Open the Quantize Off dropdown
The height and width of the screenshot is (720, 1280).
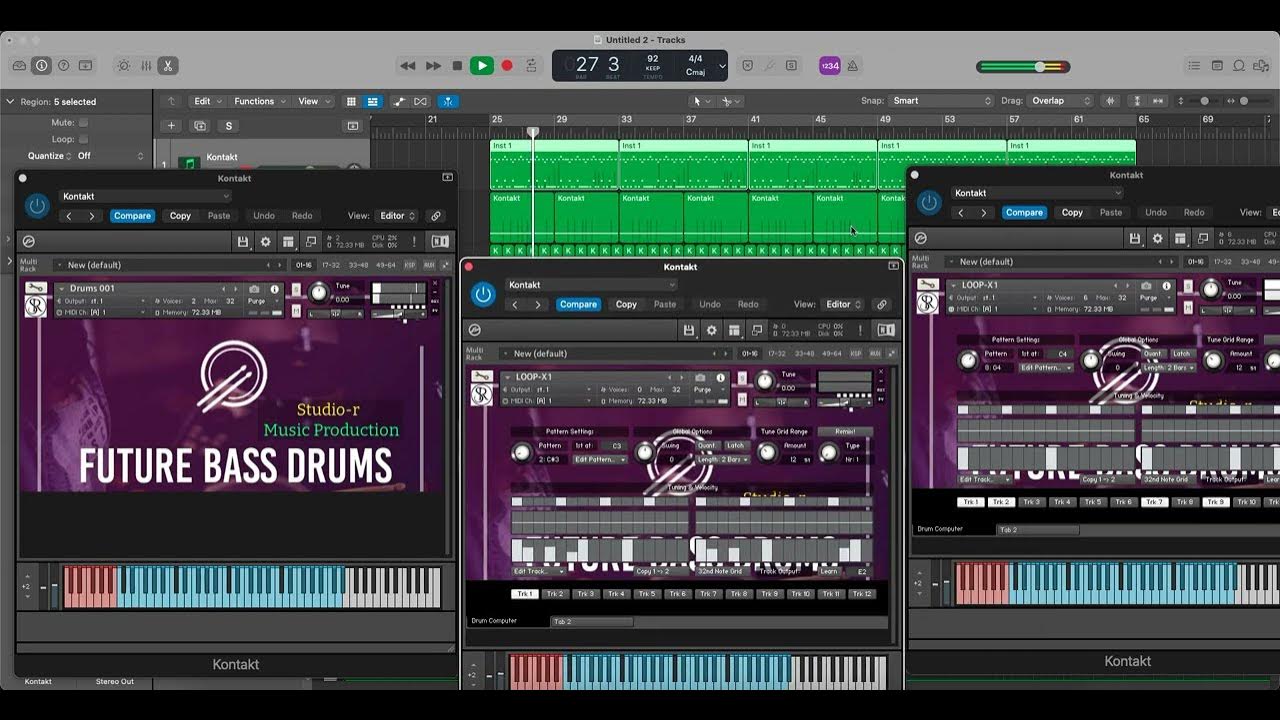109,156
